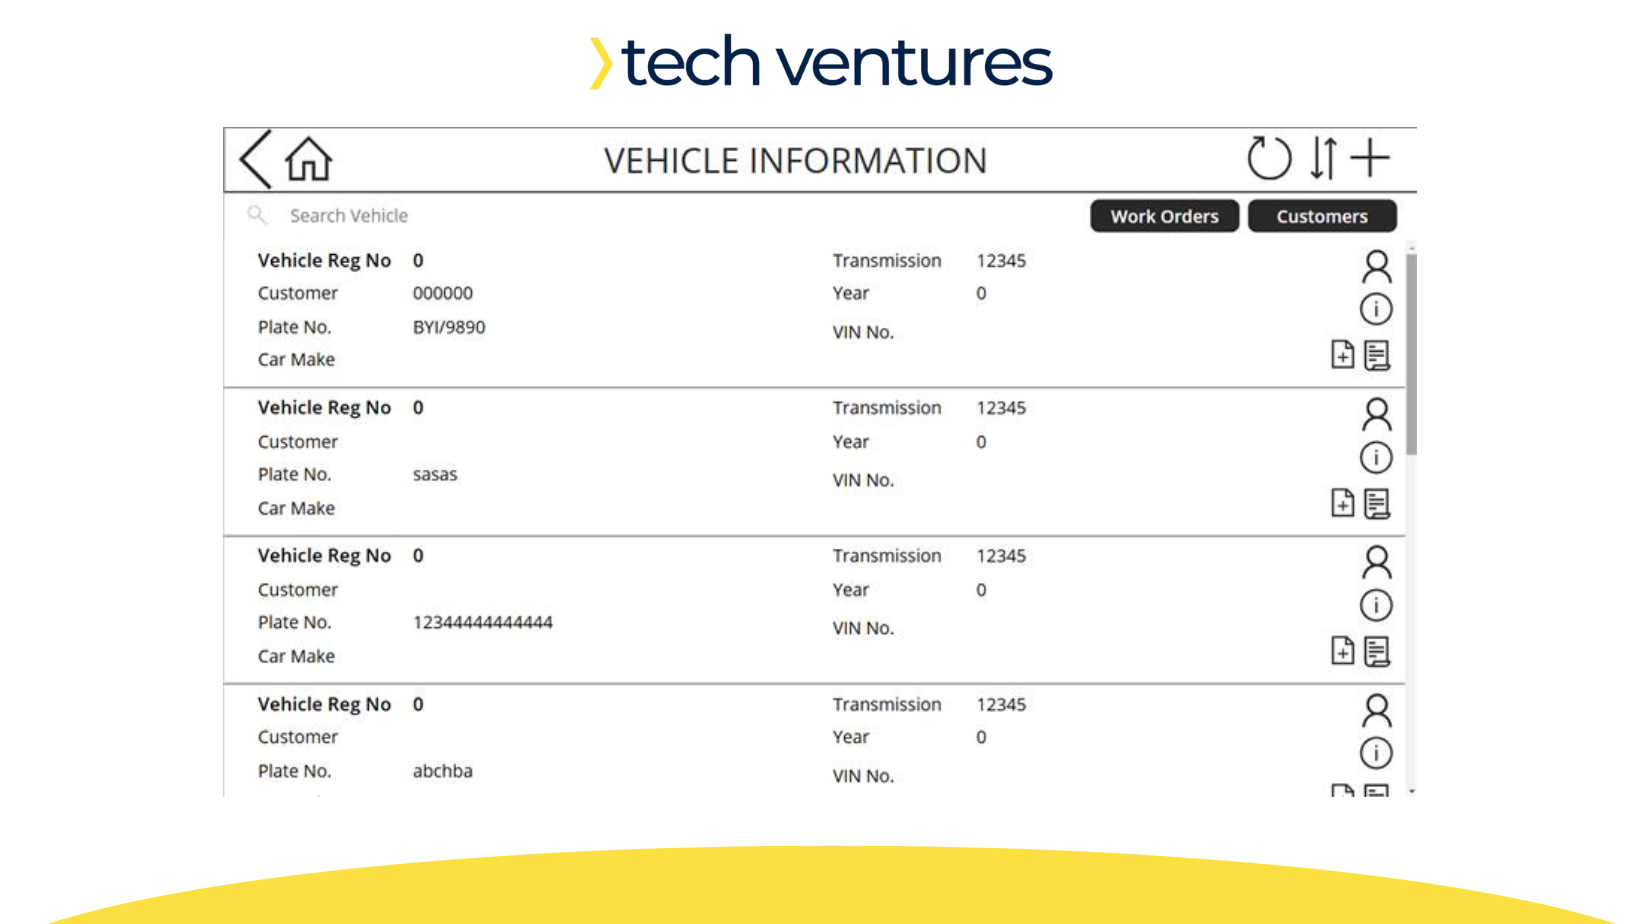The height and width of the screenshot is (924, 1640).
Task: Add a new vehicle with plus icon
Action: (1370, 158)
